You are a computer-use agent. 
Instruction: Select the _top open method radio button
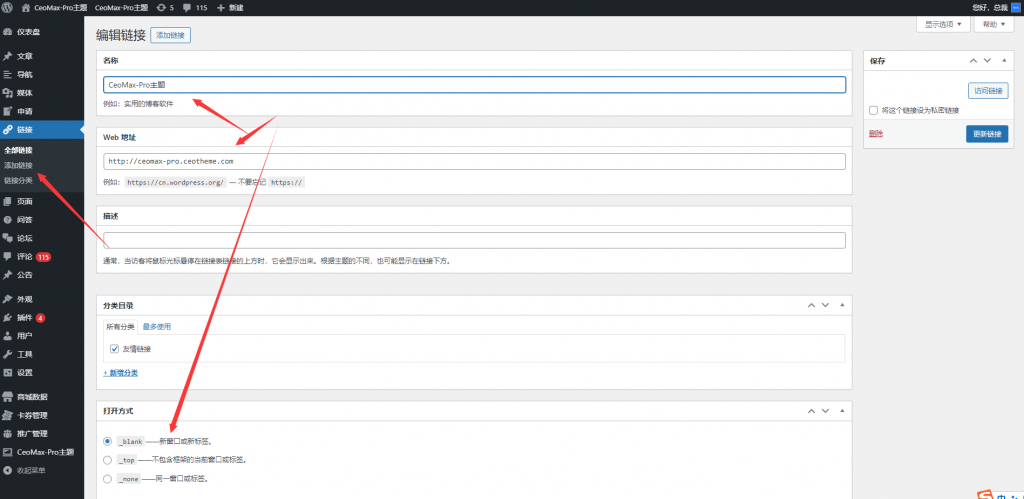[108, 460]
